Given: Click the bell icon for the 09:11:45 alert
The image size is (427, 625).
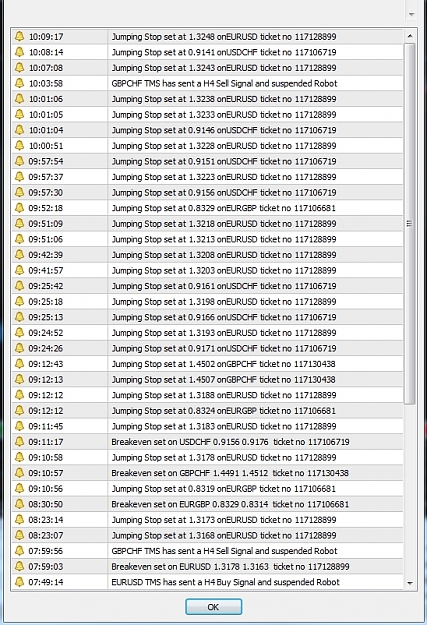Looking at the screenshot, I should point(19,426).
